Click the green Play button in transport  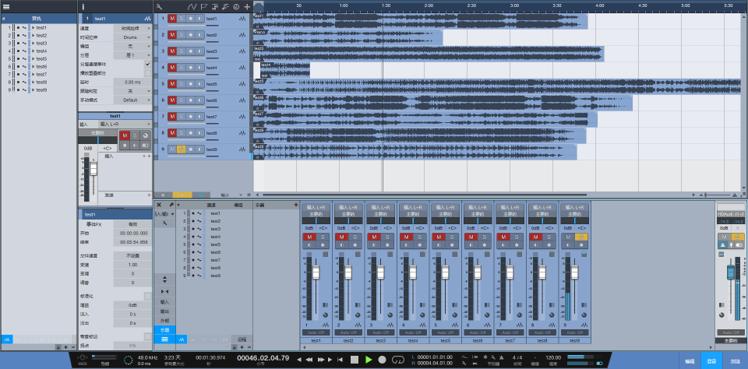368,360
